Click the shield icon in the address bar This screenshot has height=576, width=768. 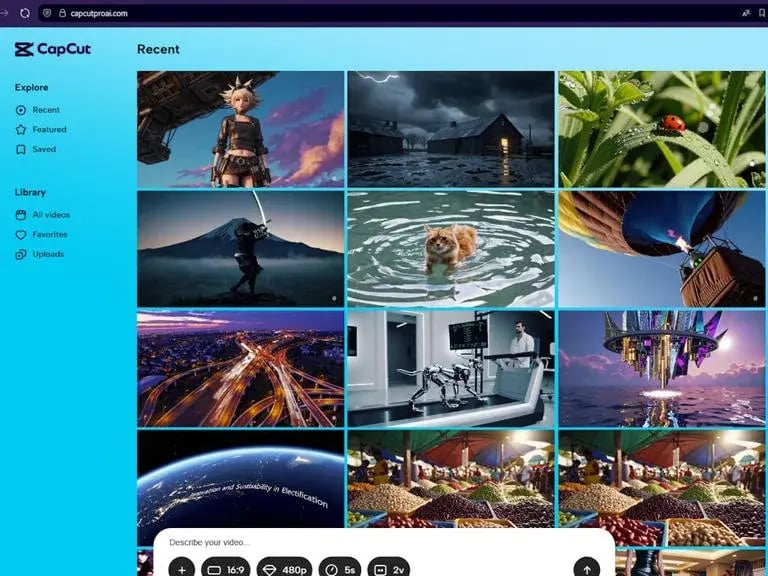coord(47,13)
